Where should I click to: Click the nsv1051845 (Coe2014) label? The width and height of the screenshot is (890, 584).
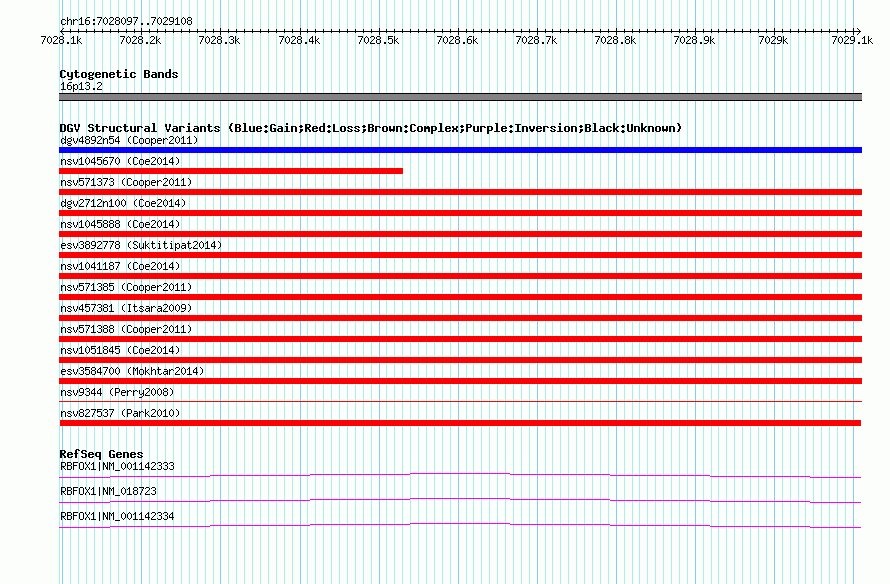(120, 350)
